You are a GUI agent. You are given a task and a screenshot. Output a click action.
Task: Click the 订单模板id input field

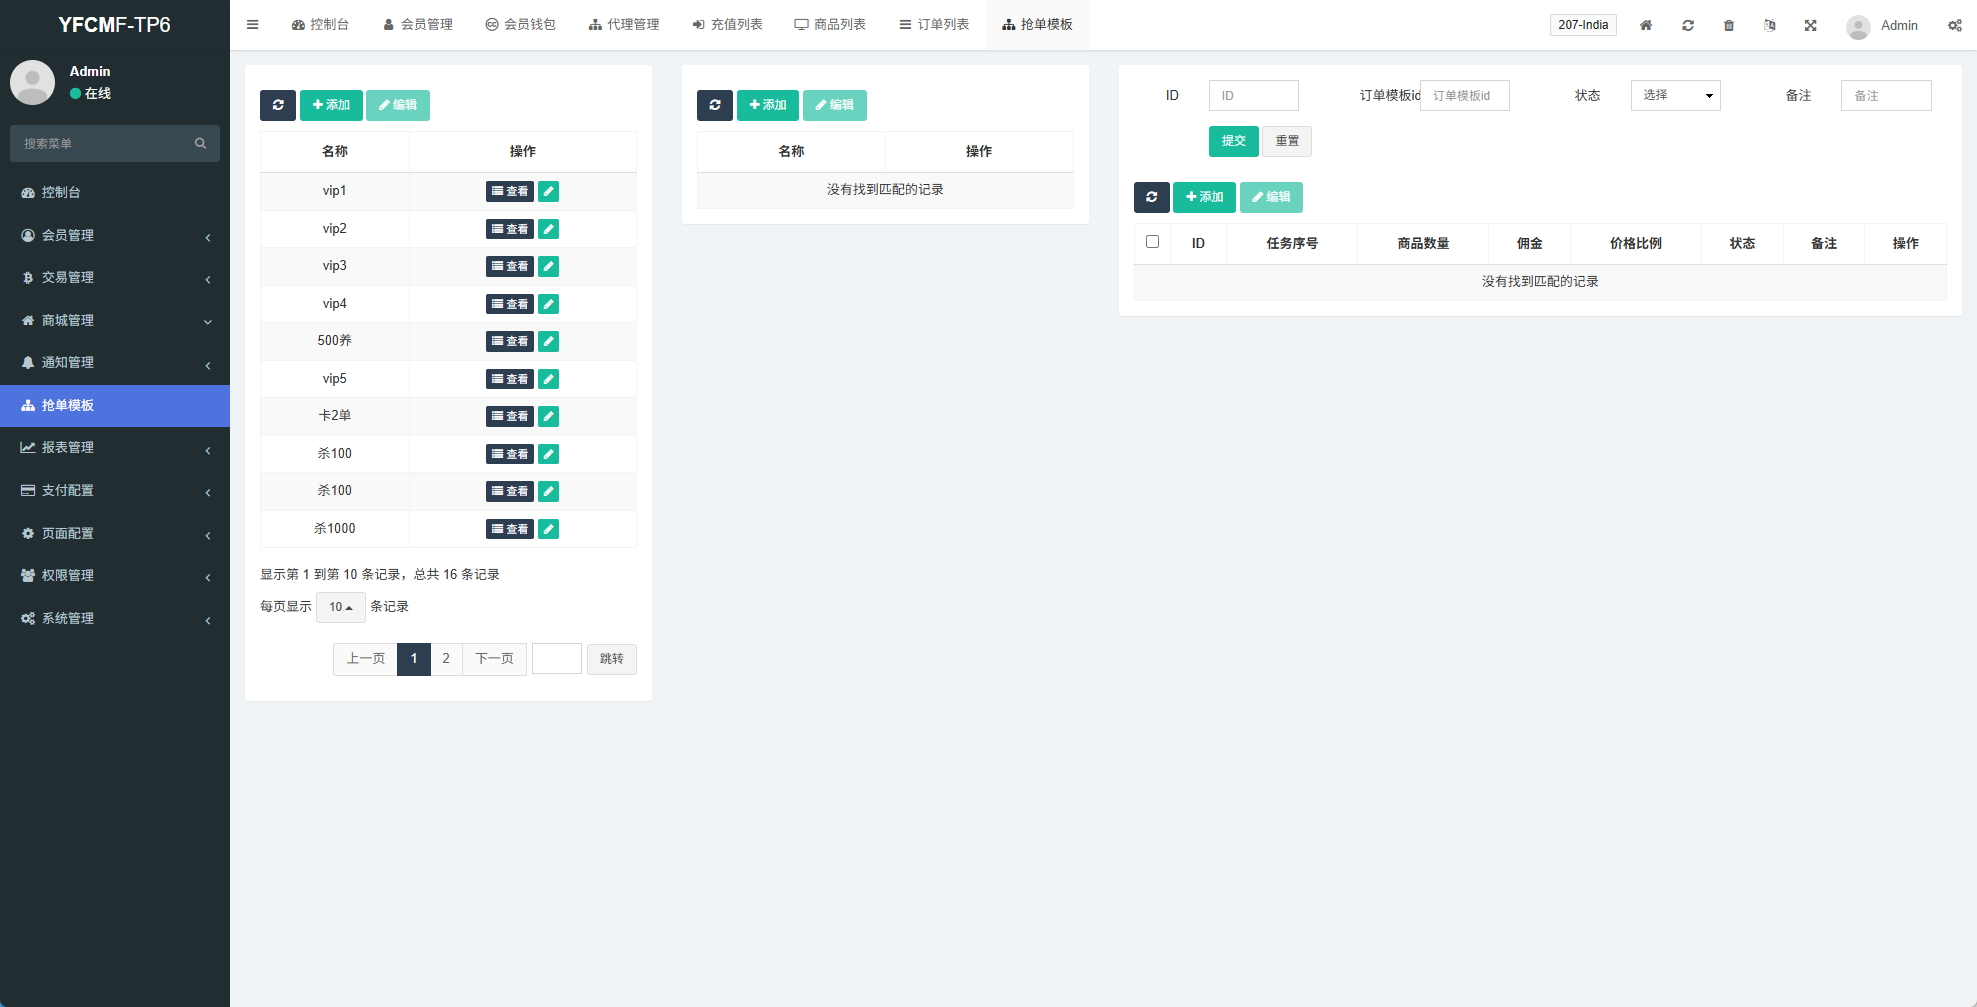(x=1464, y=95)
